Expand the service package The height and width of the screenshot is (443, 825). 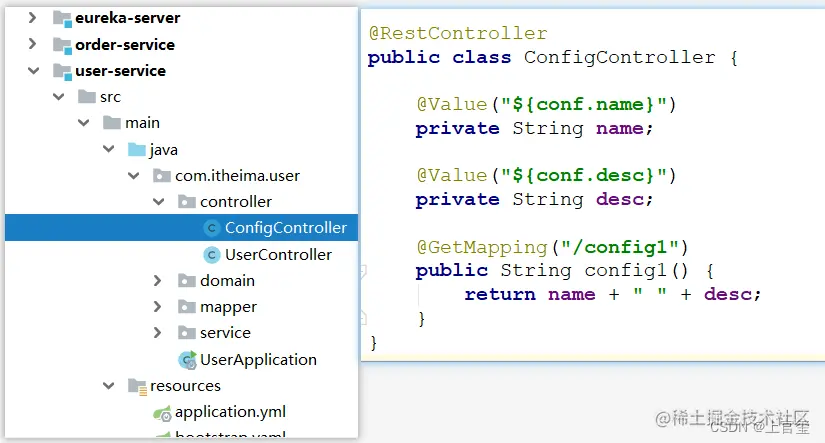tap(157, 333)
